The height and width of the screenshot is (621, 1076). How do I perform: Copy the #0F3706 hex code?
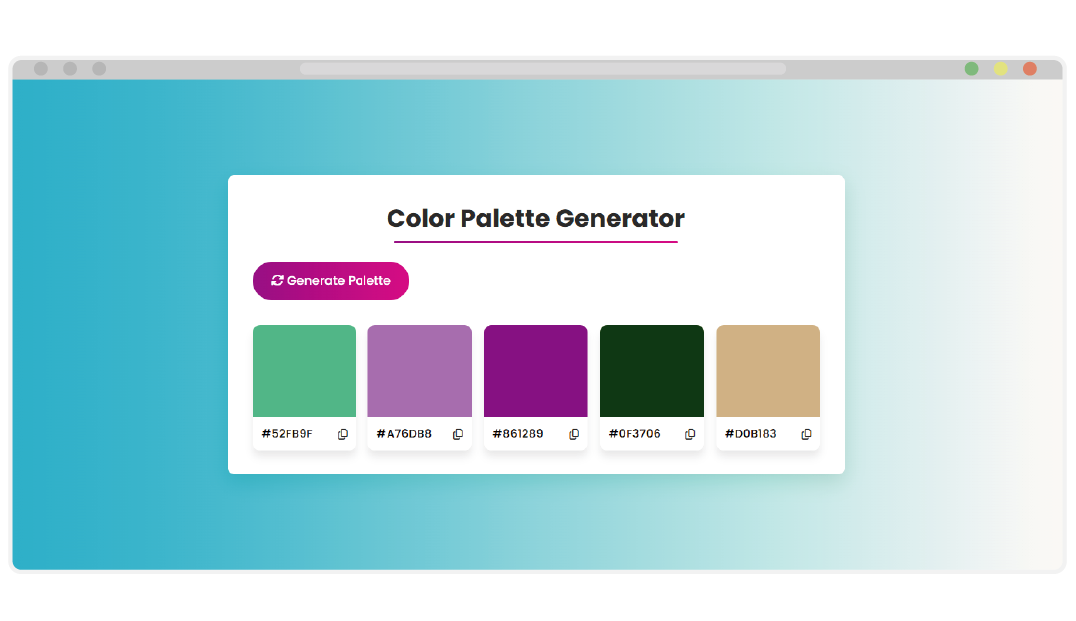[690, 434]
